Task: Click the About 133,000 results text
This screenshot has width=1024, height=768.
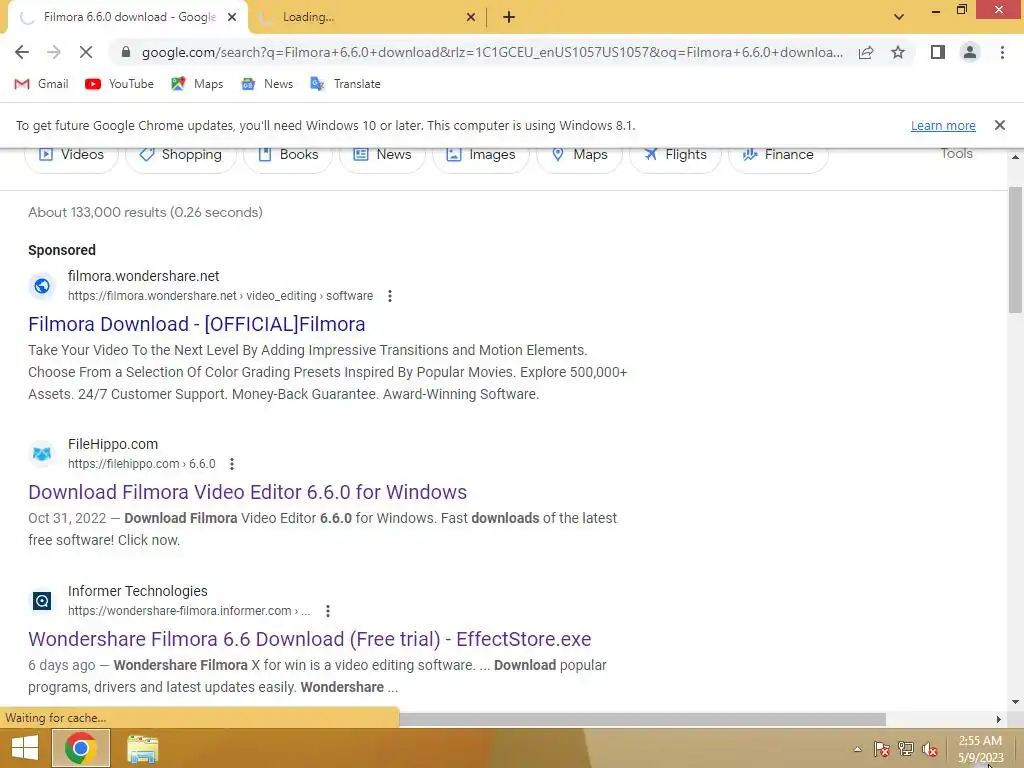Action: [x=145, y=212]
